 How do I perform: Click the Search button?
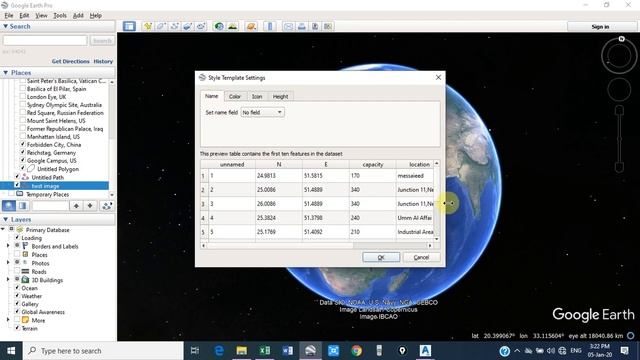pyautogui.click(x=102, y=41)
